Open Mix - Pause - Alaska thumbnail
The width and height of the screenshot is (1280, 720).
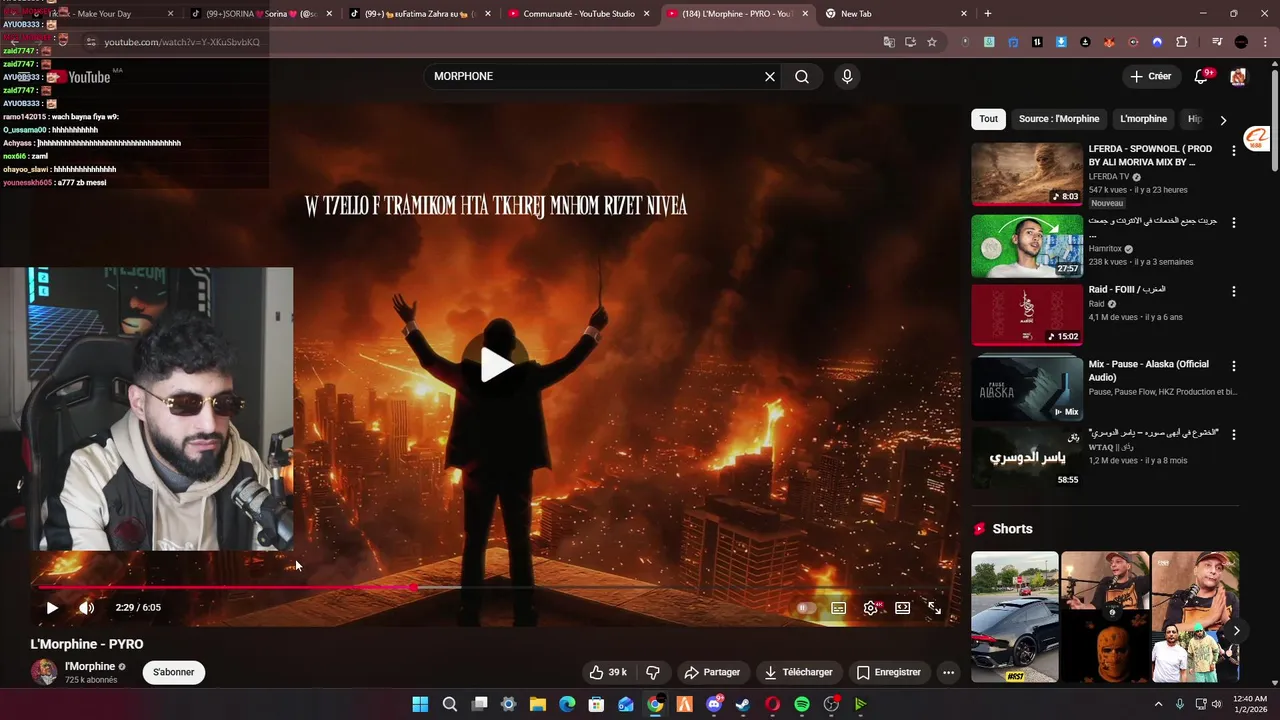(1027, 387)
